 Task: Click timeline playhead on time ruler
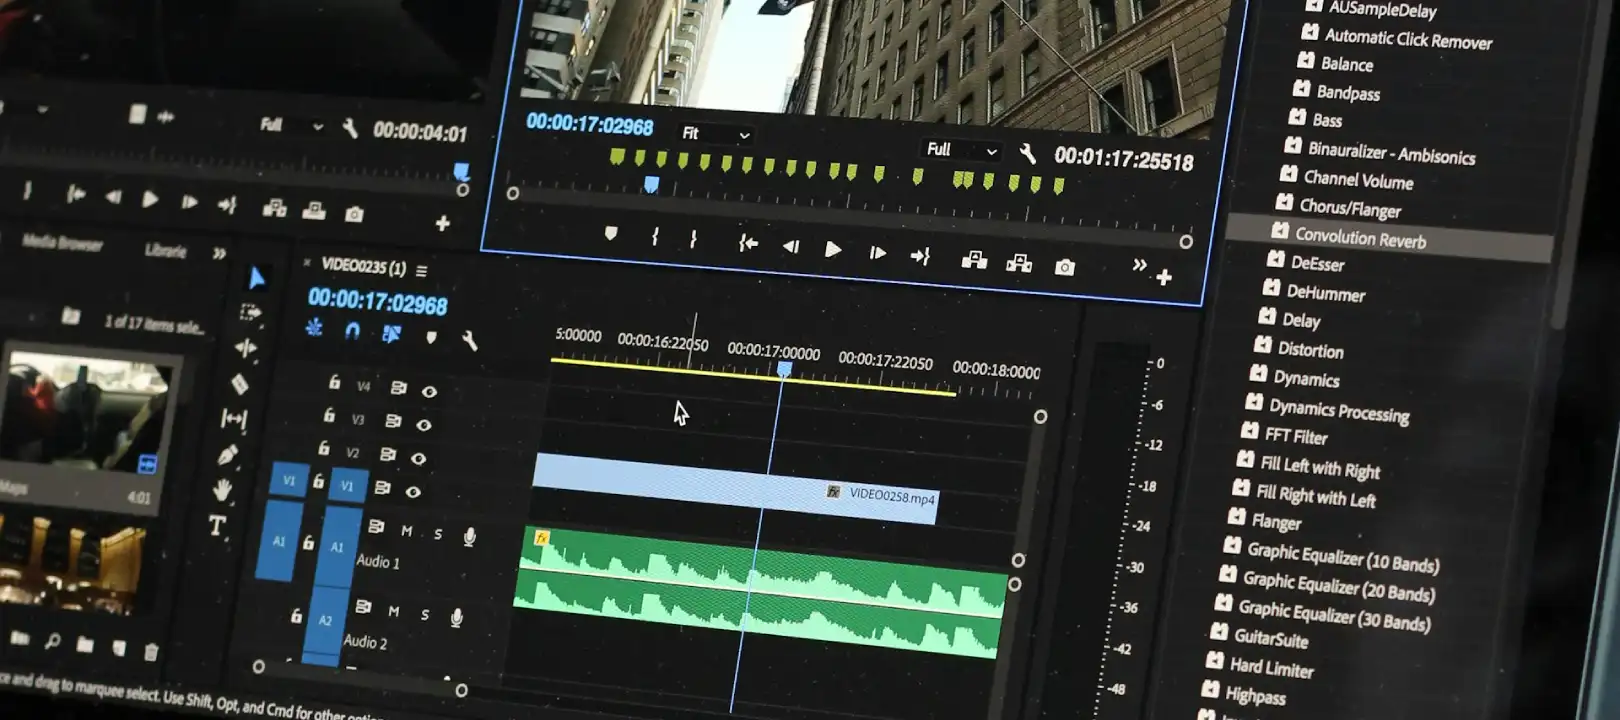(785, 369)
